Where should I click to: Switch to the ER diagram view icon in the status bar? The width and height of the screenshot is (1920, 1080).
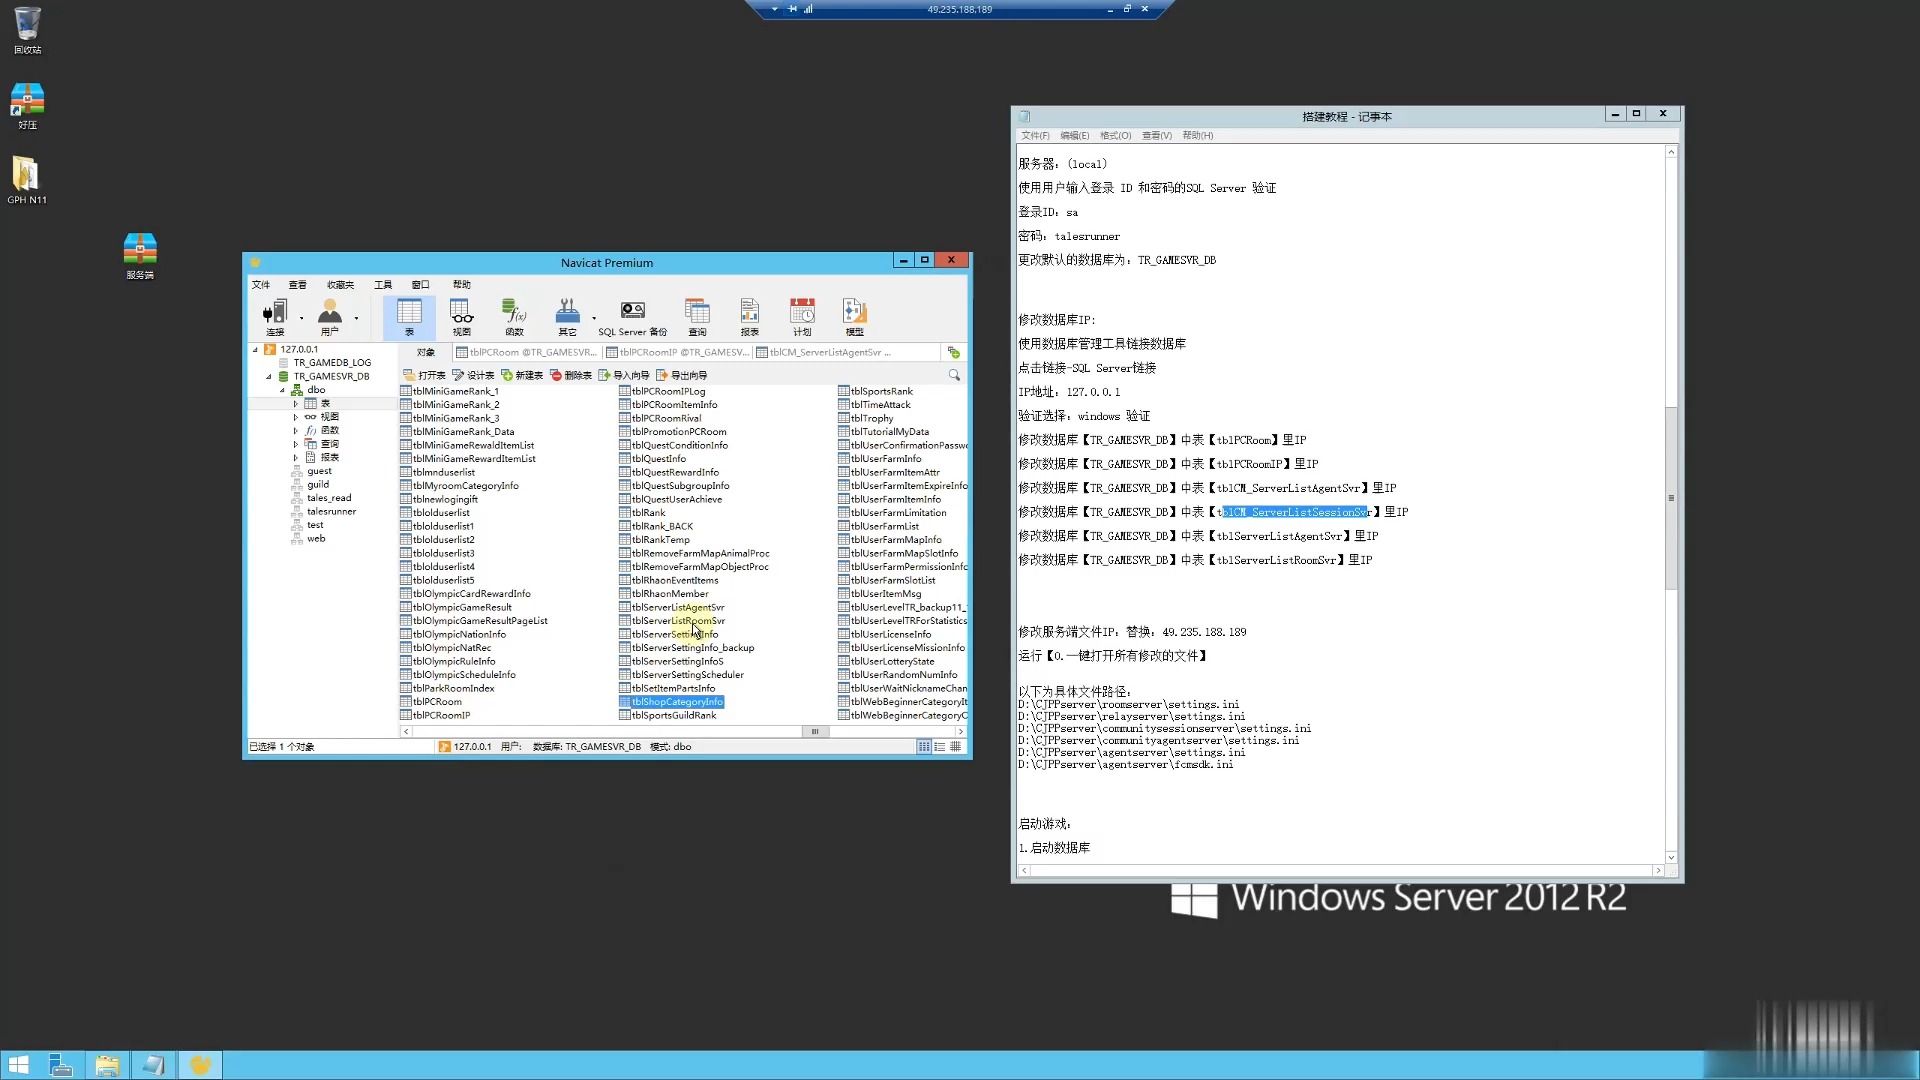(956, 747)
